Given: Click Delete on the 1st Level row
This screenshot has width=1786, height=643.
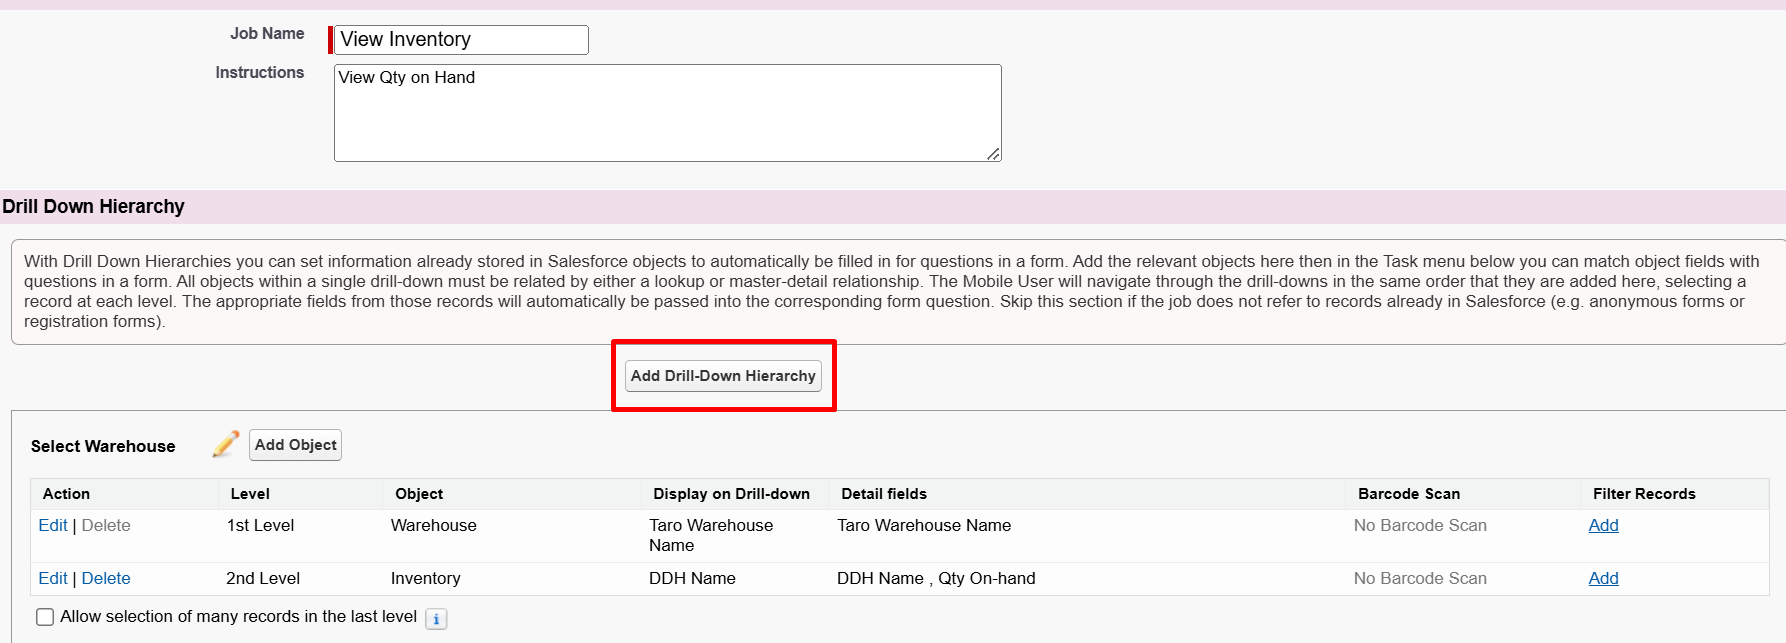Looking at the screenshot, I should [x=106, y=526].
